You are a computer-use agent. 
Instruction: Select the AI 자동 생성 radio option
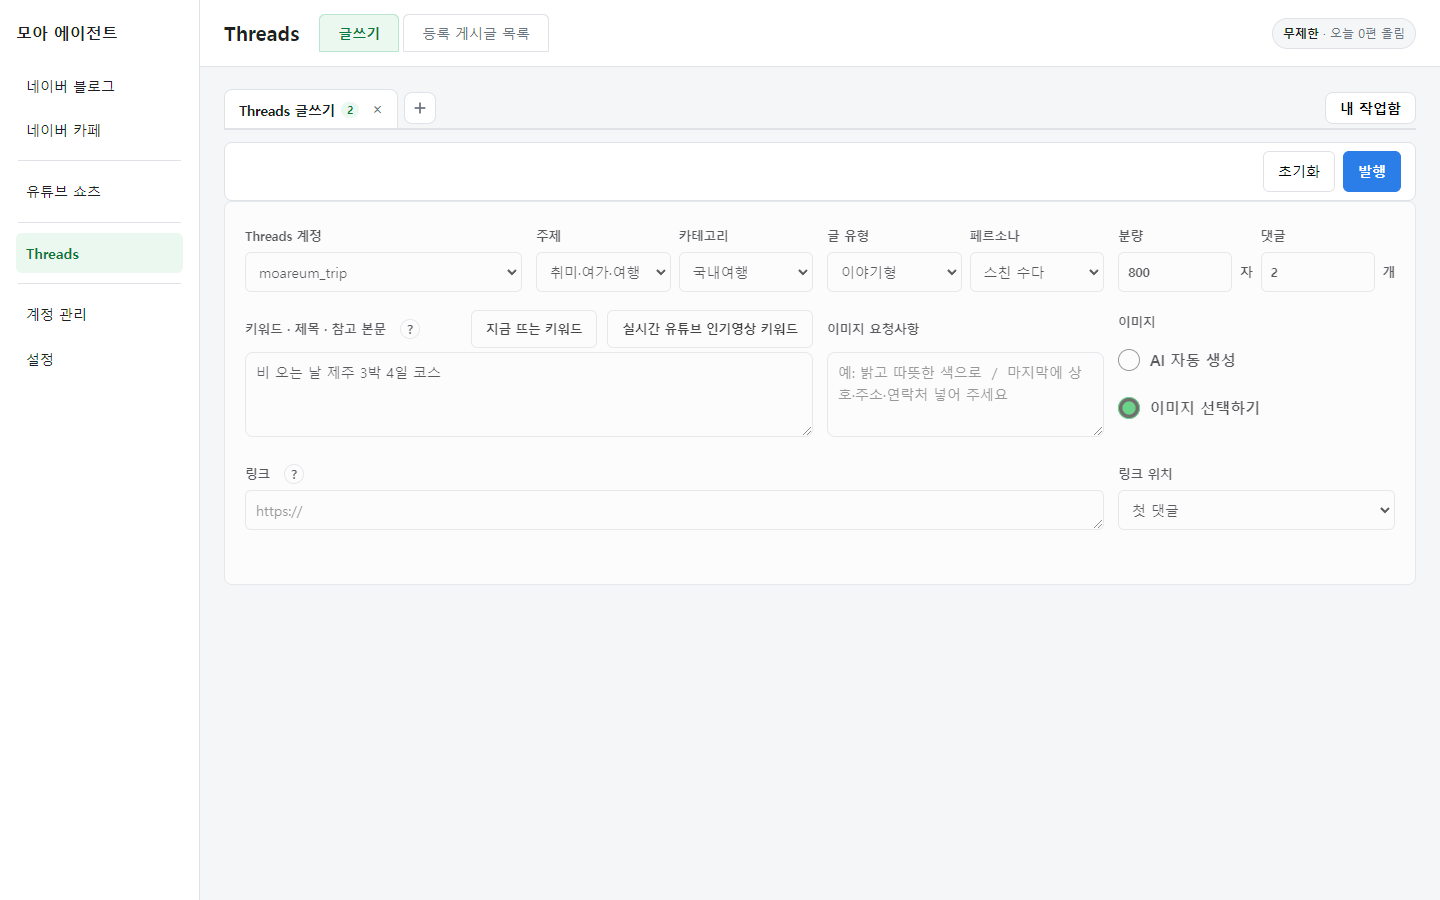pyautogui.click(x=1129, y=360)
